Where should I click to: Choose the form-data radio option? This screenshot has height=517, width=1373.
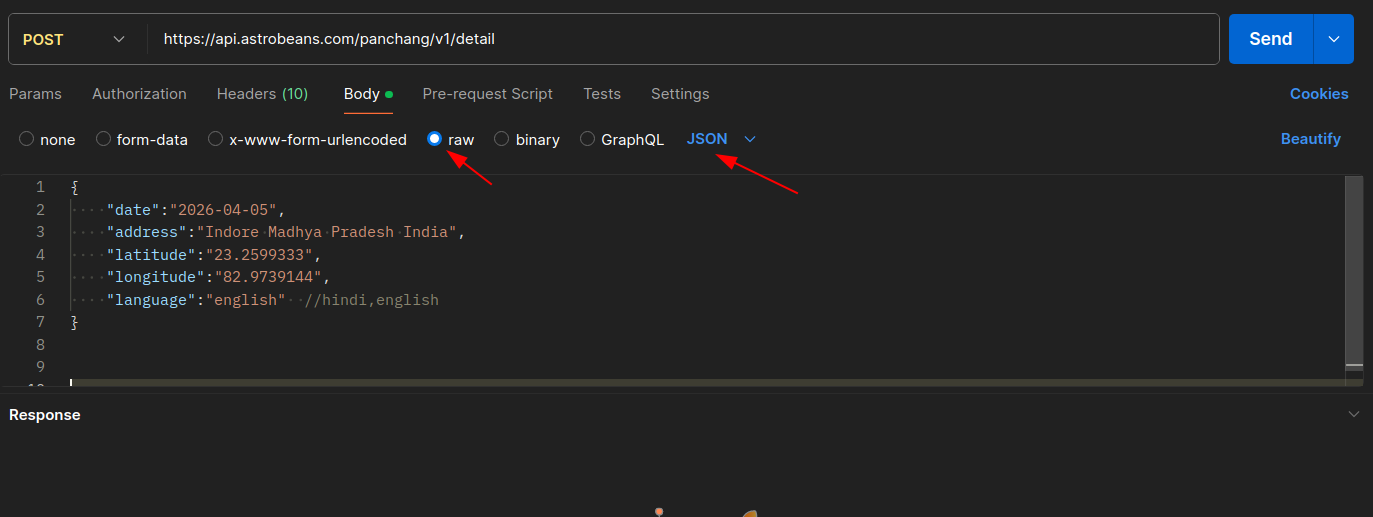pos(103,139)
